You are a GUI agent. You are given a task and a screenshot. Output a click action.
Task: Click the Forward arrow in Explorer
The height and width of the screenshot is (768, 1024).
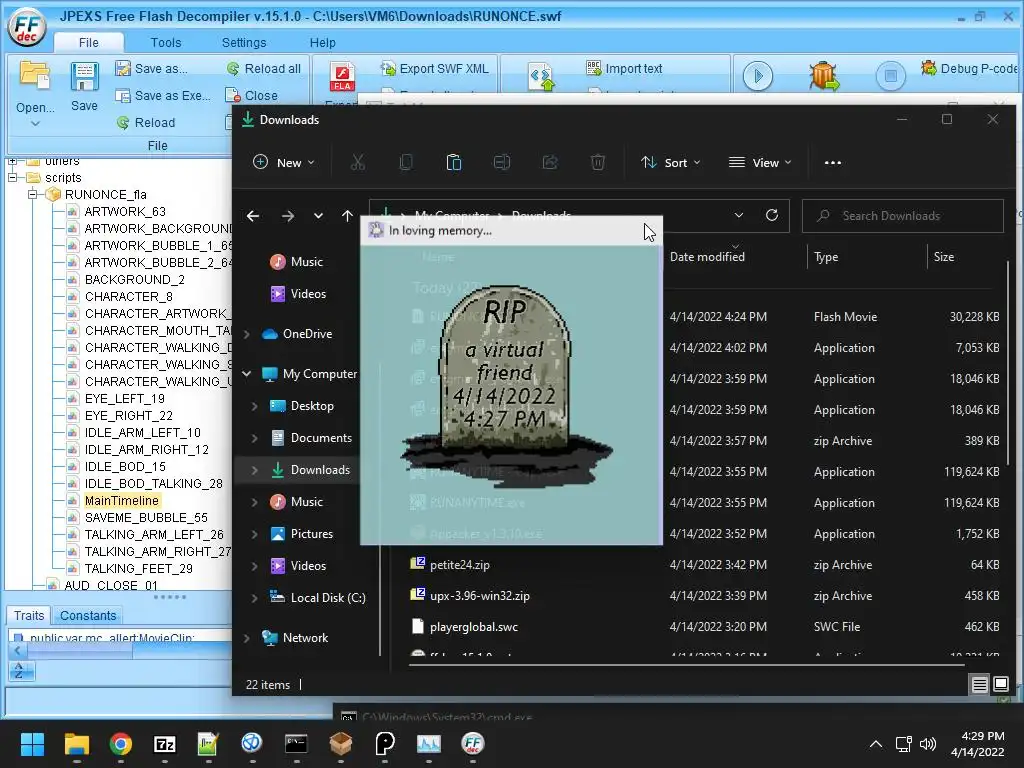point(287,216)
